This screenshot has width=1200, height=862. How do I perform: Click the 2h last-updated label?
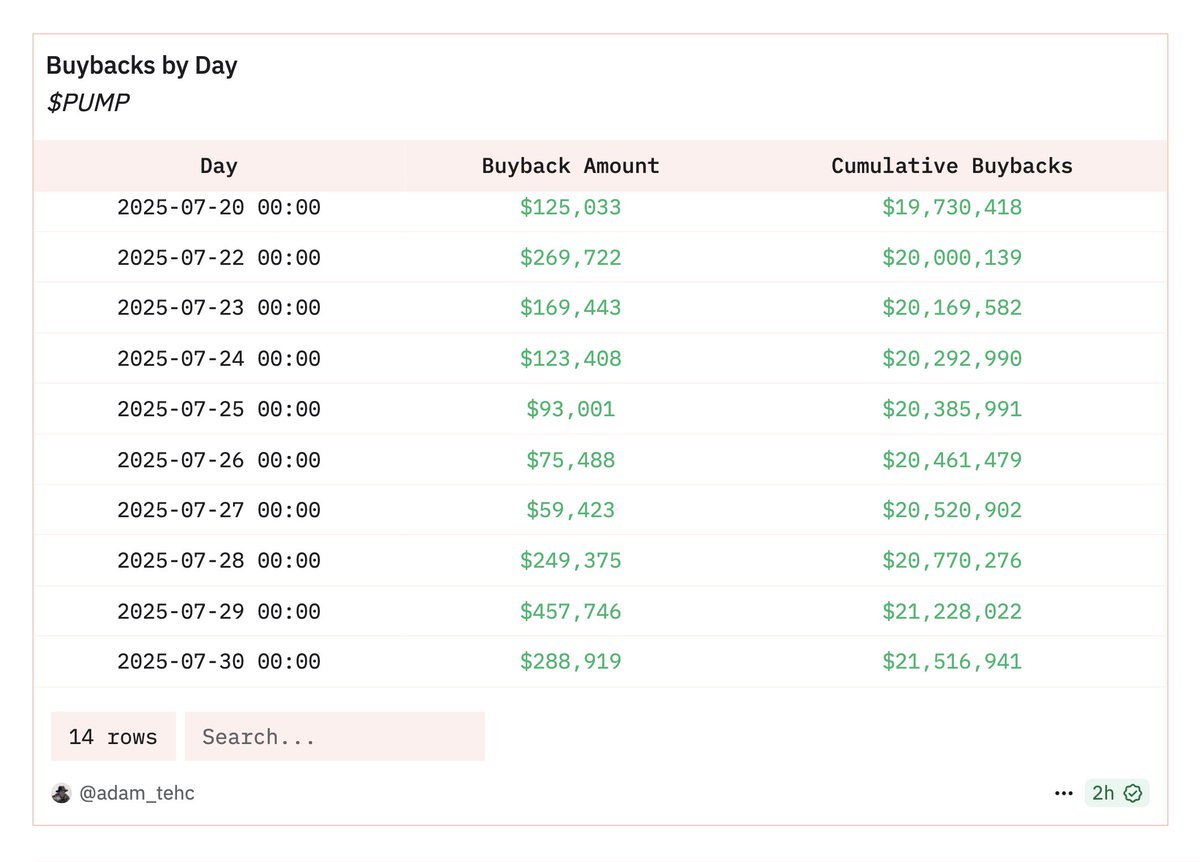point(1103,793)
